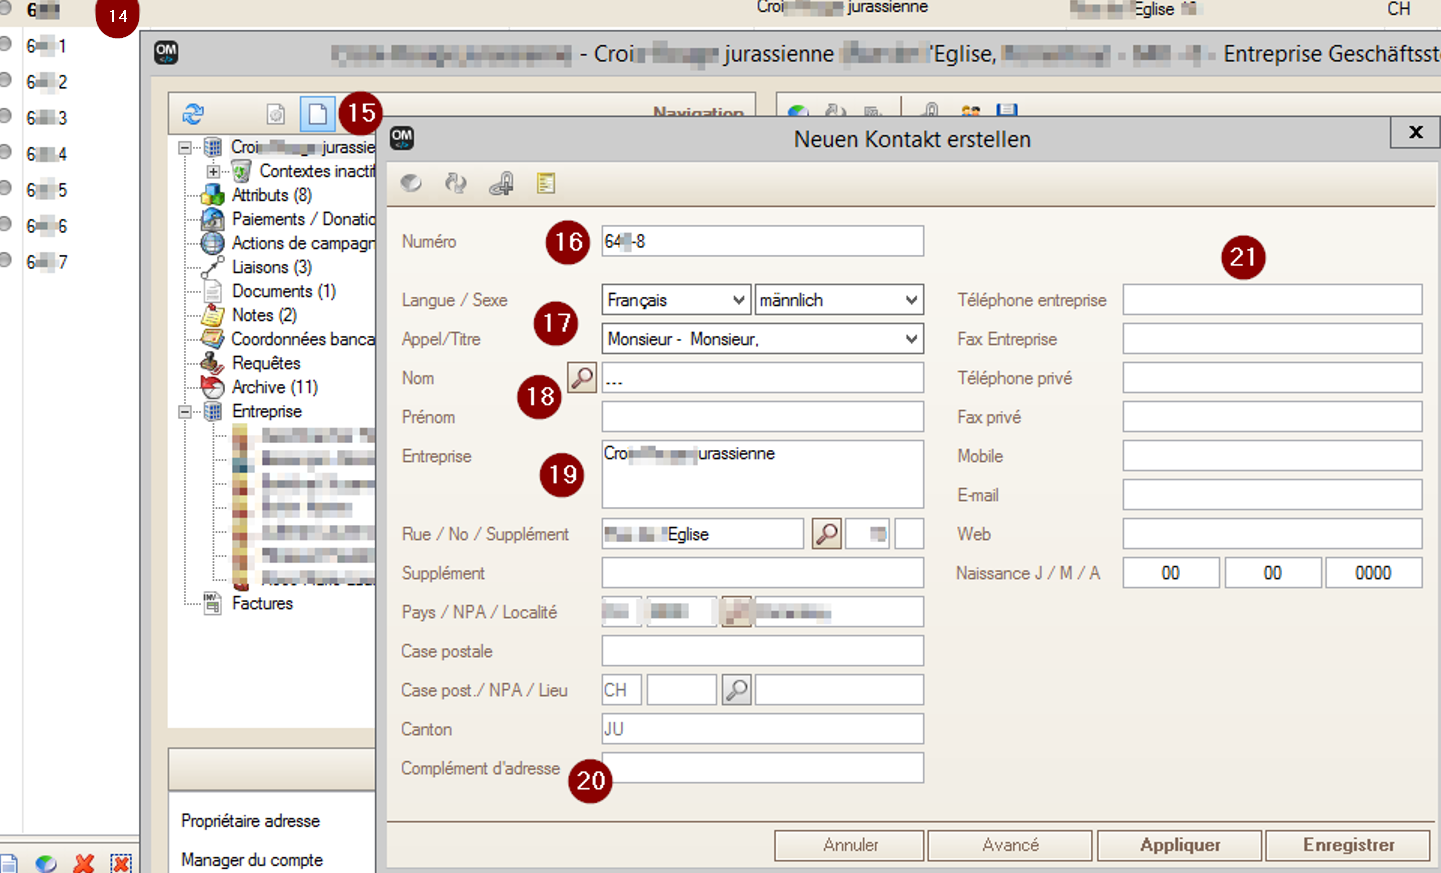Click the Avancé button
Viewport: 1441px width, 873px height.
1010,845
